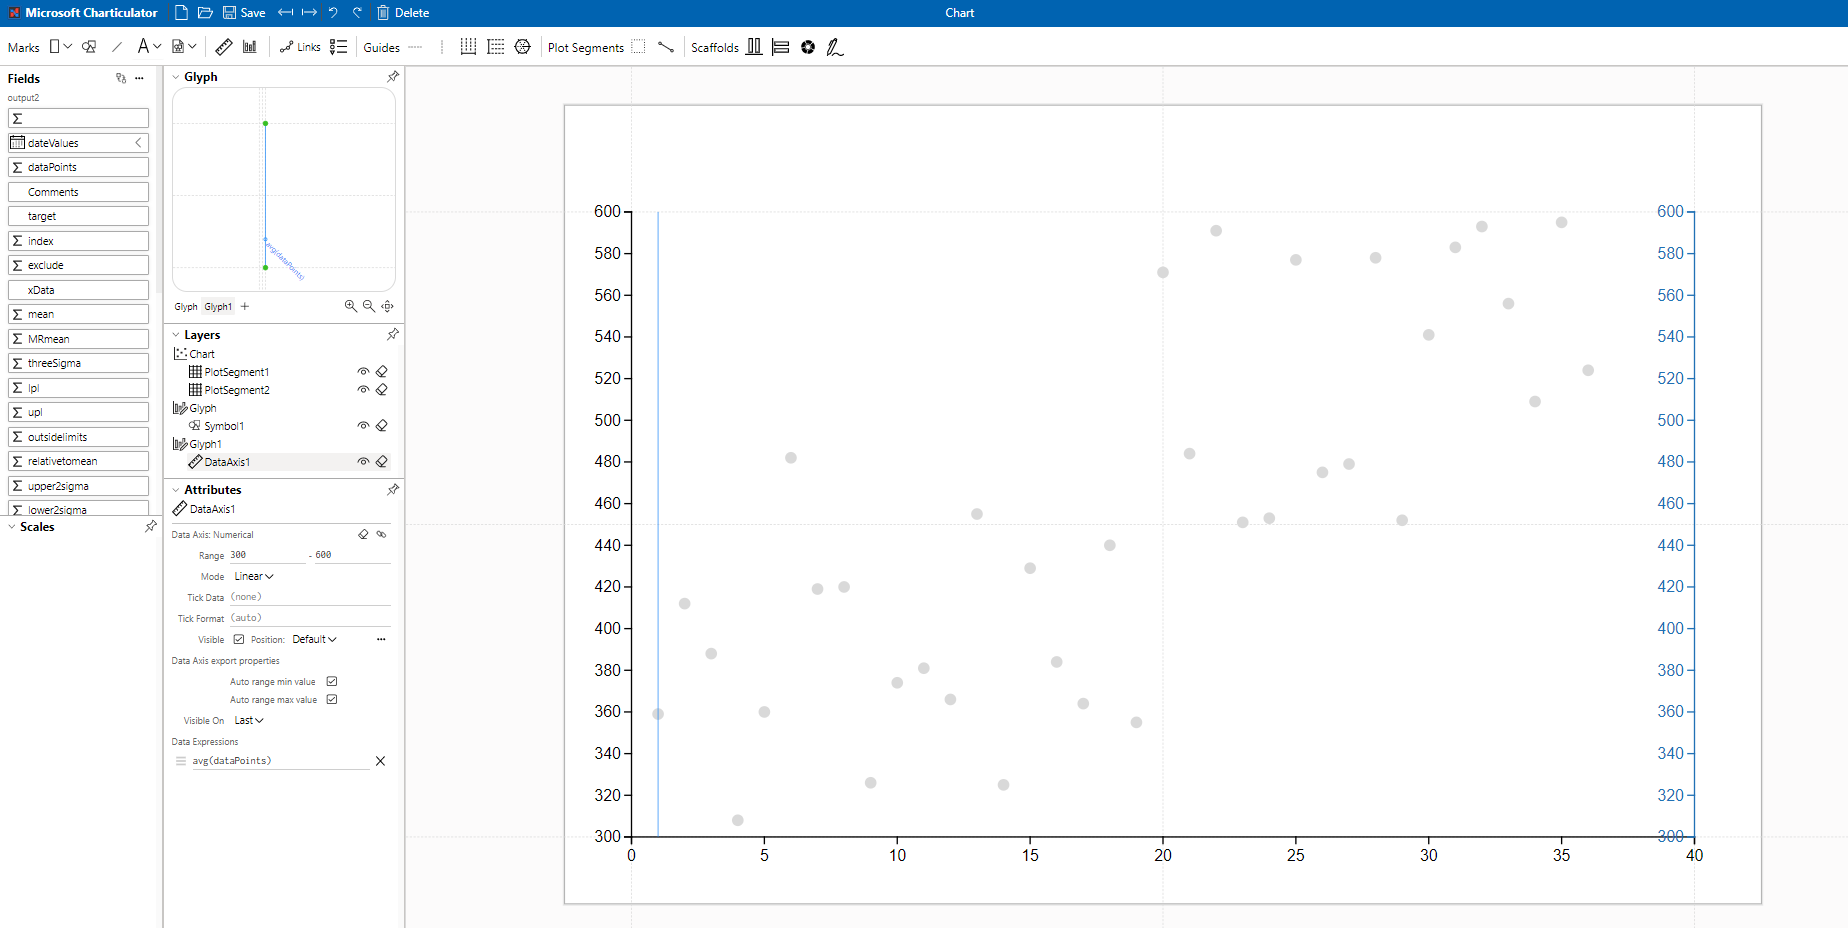This screenshot has height=928, width=1848.
Task: Uncheck the Auto range min value checkbox
Action: (332, 681)
